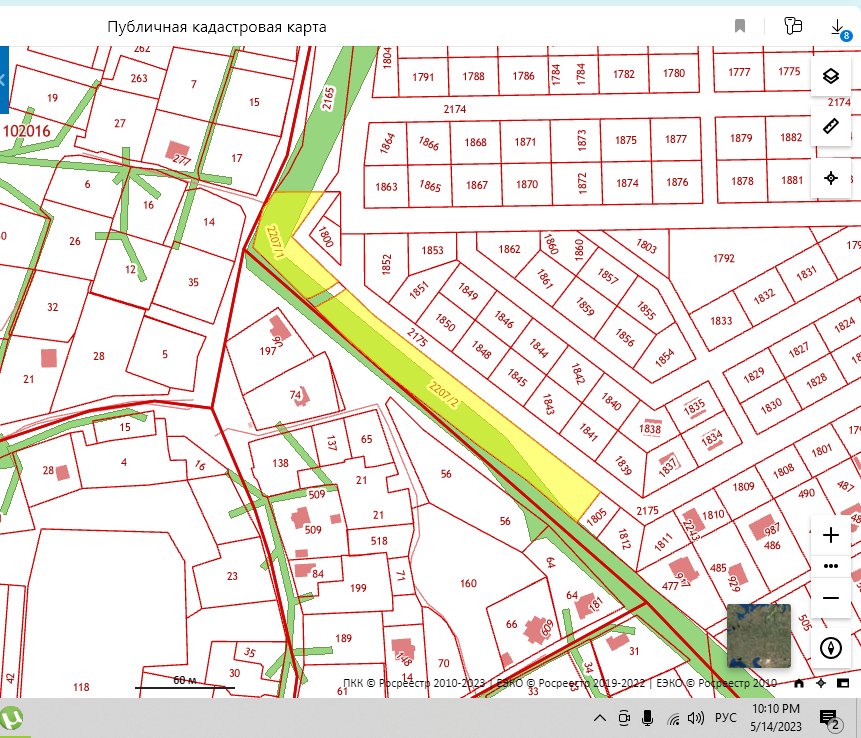Click the page title Публичная кадастровая карта
Image resolution: width=861 pixels, height=738 pixels.
[x=216, y=26]
